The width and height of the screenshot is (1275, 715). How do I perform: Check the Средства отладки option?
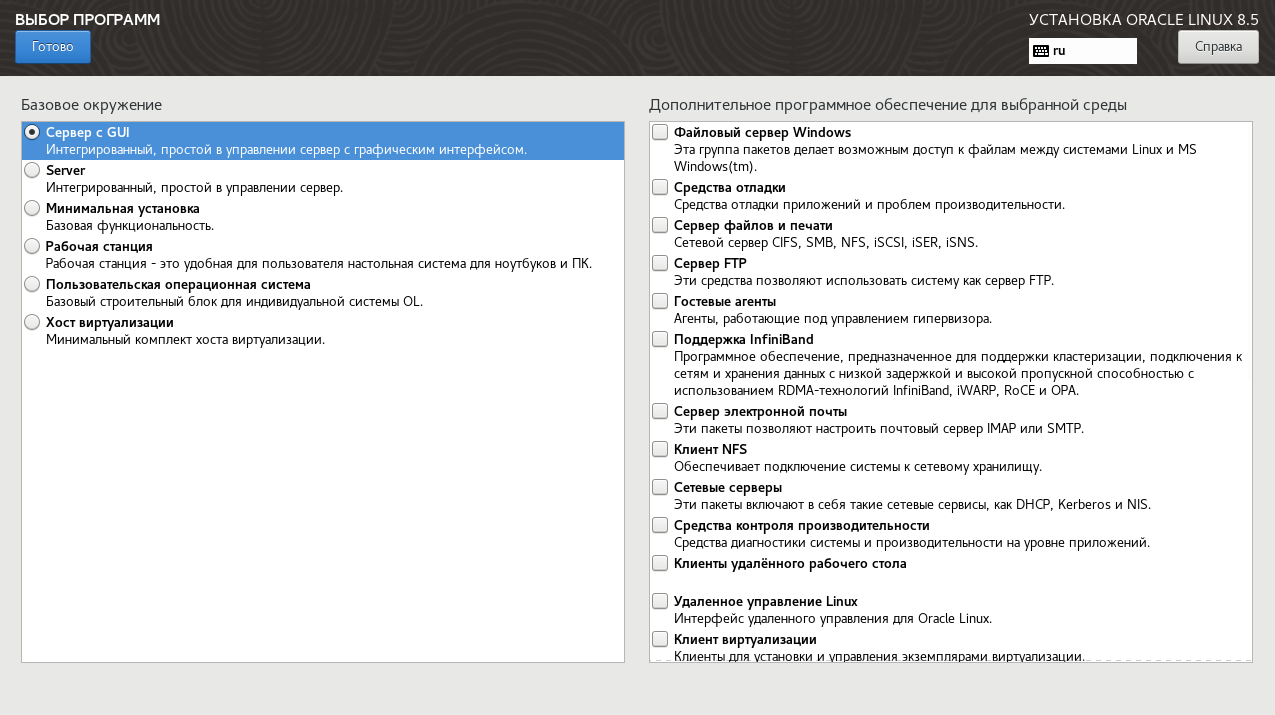click(x=660, y=187)
